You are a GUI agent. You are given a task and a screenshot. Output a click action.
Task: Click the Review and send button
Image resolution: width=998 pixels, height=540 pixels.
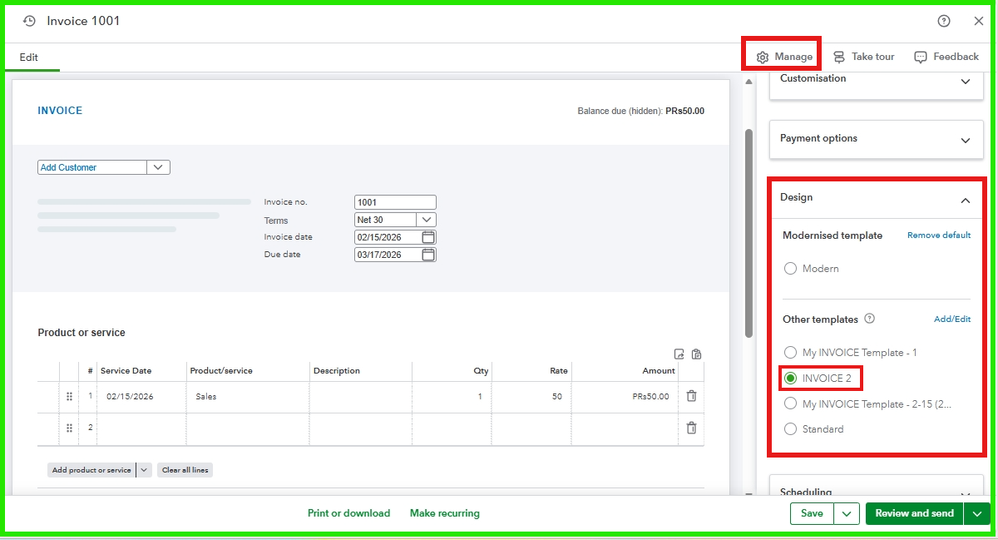(x=915, y=513)
